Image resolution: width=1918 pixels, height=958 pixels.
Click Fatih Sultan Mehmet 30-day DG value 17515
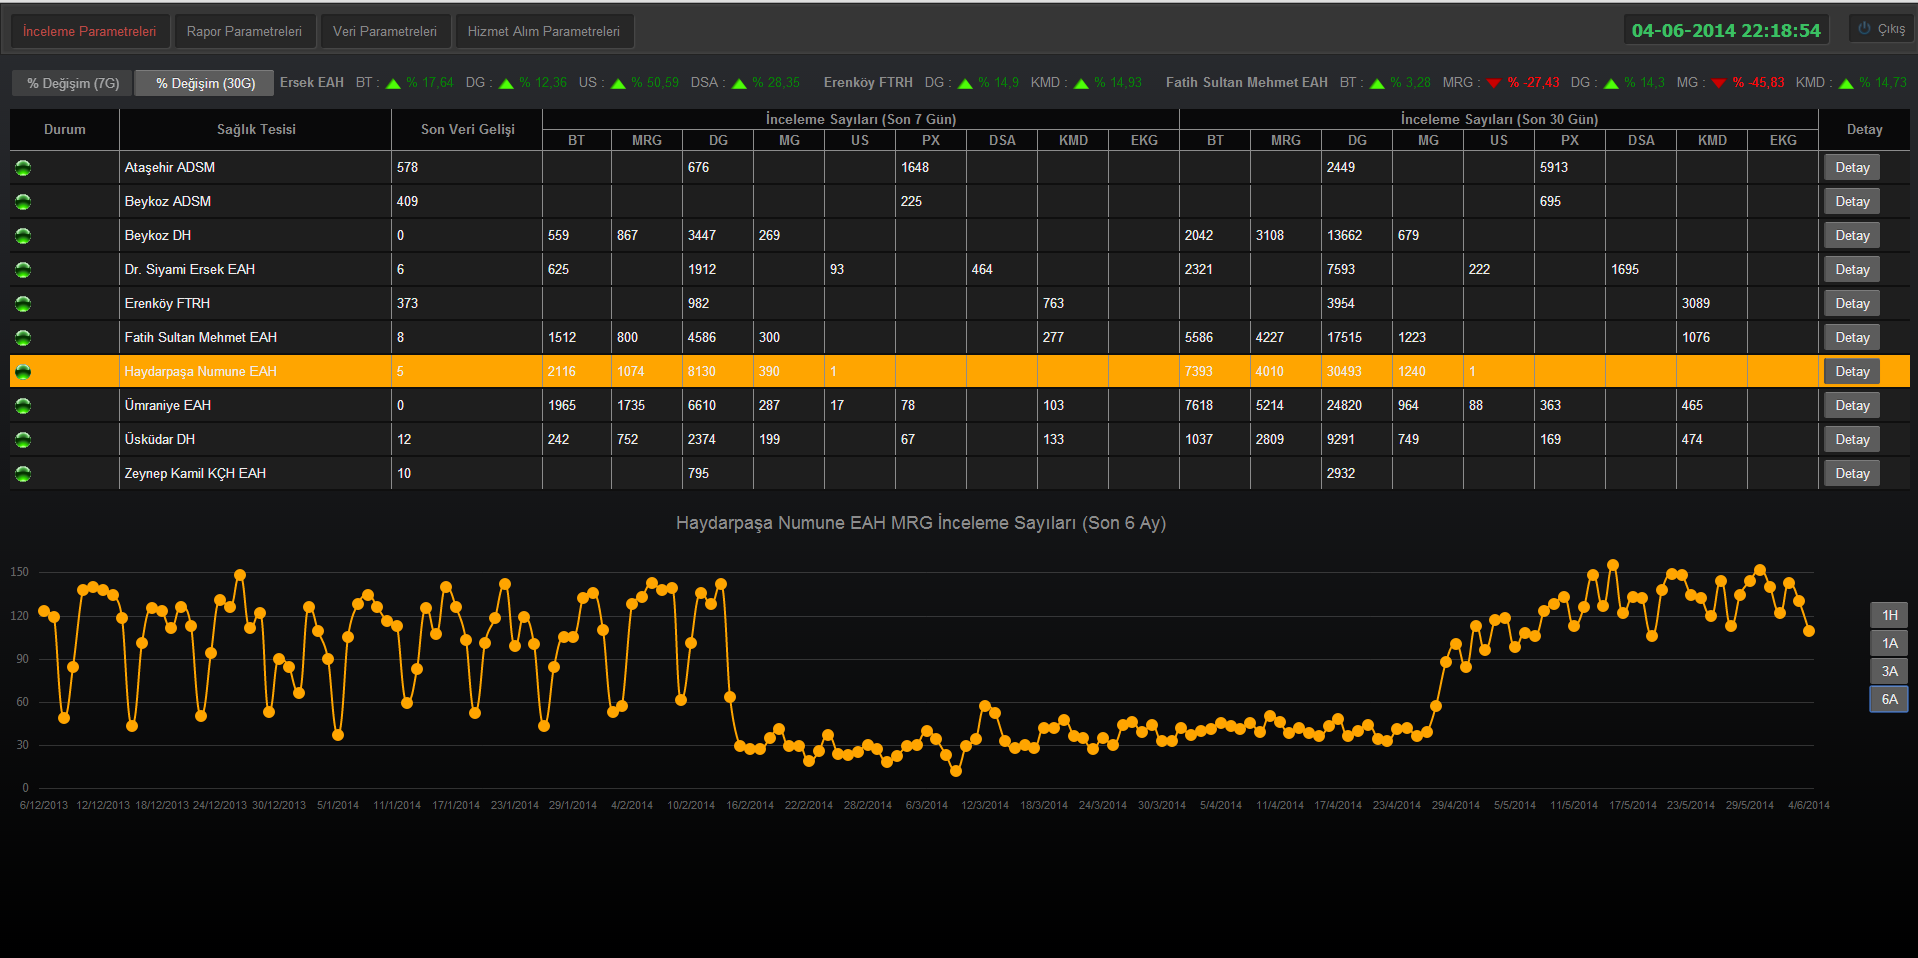pyautogui.click(x=1344, y=337)
